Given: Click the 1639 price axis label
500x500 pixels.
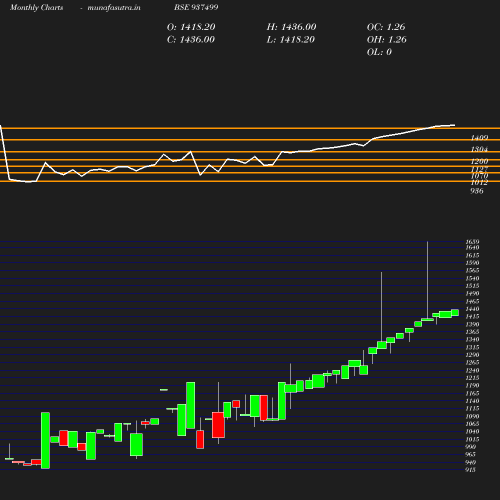Looking at the screenshot, I should 473,242.
